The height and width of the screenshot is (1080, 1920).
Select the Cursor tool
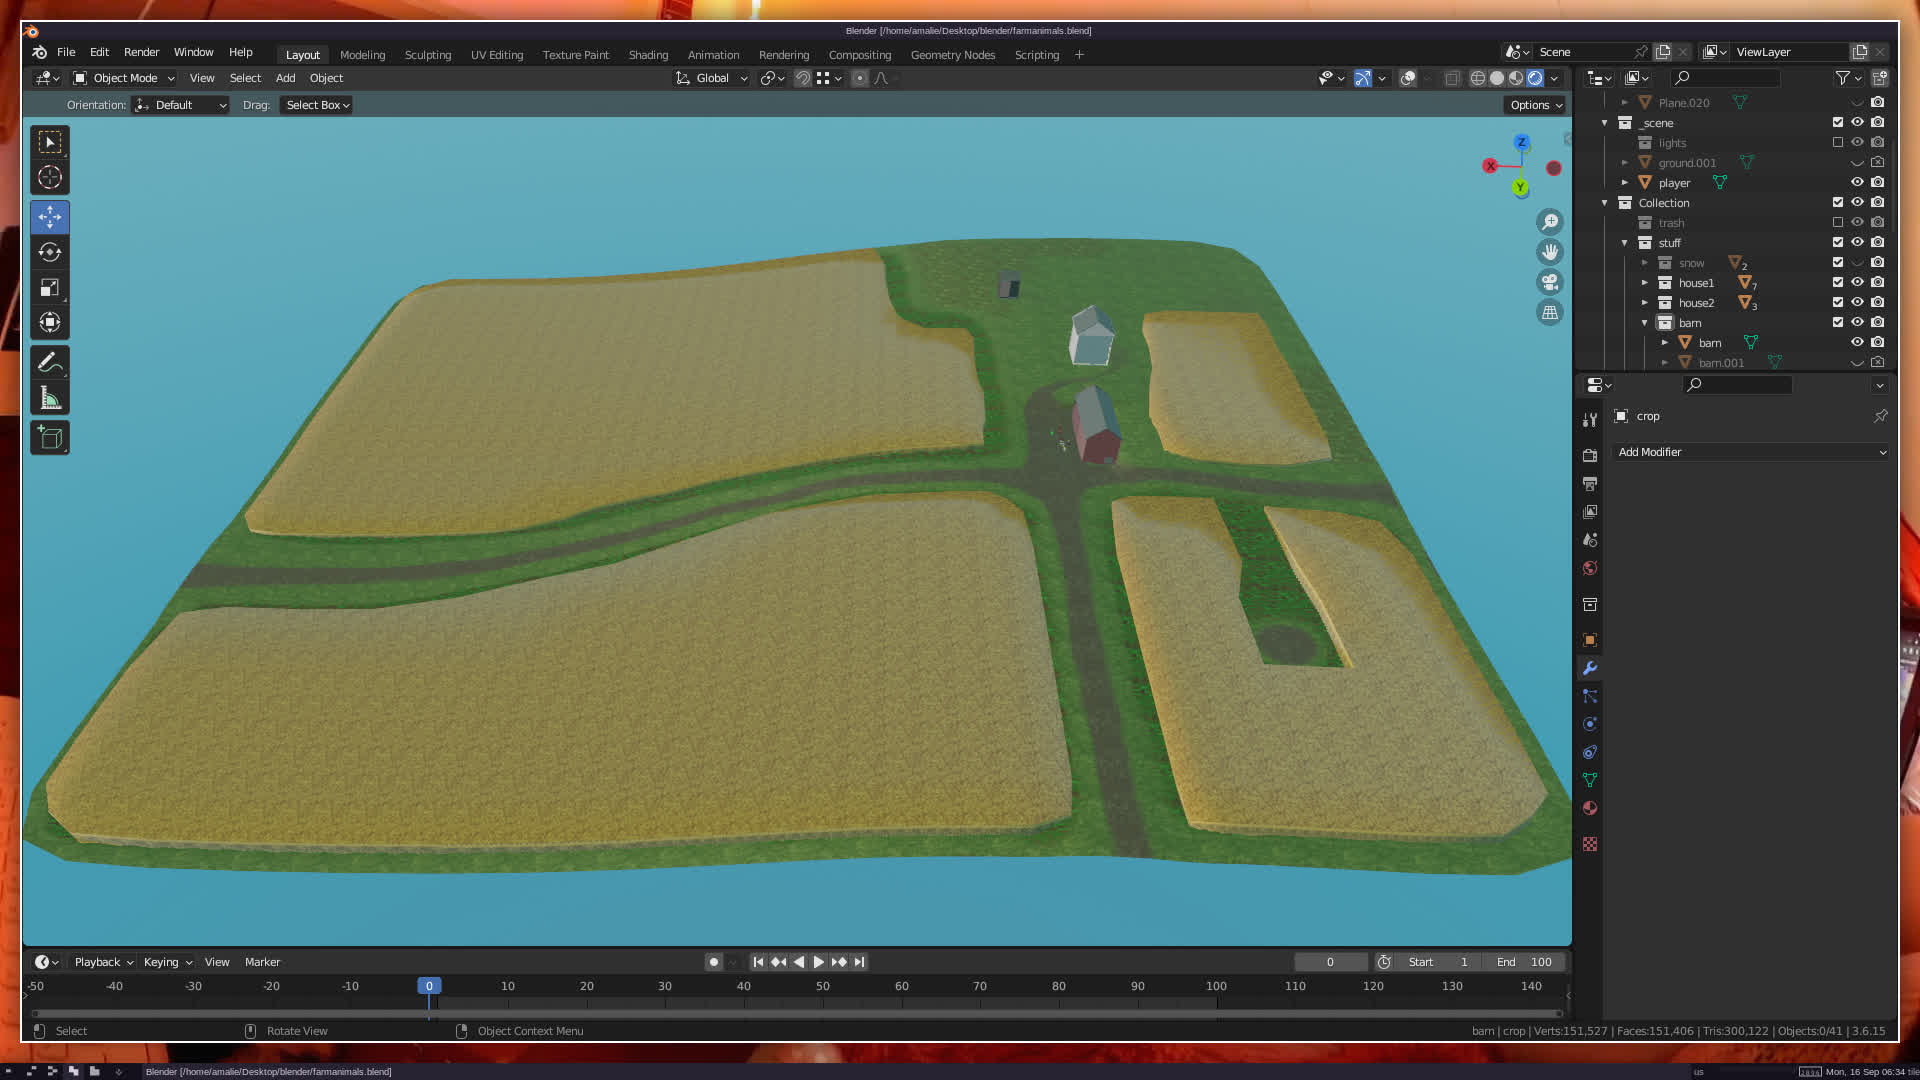pyautogui.click(x=50, y=178)
